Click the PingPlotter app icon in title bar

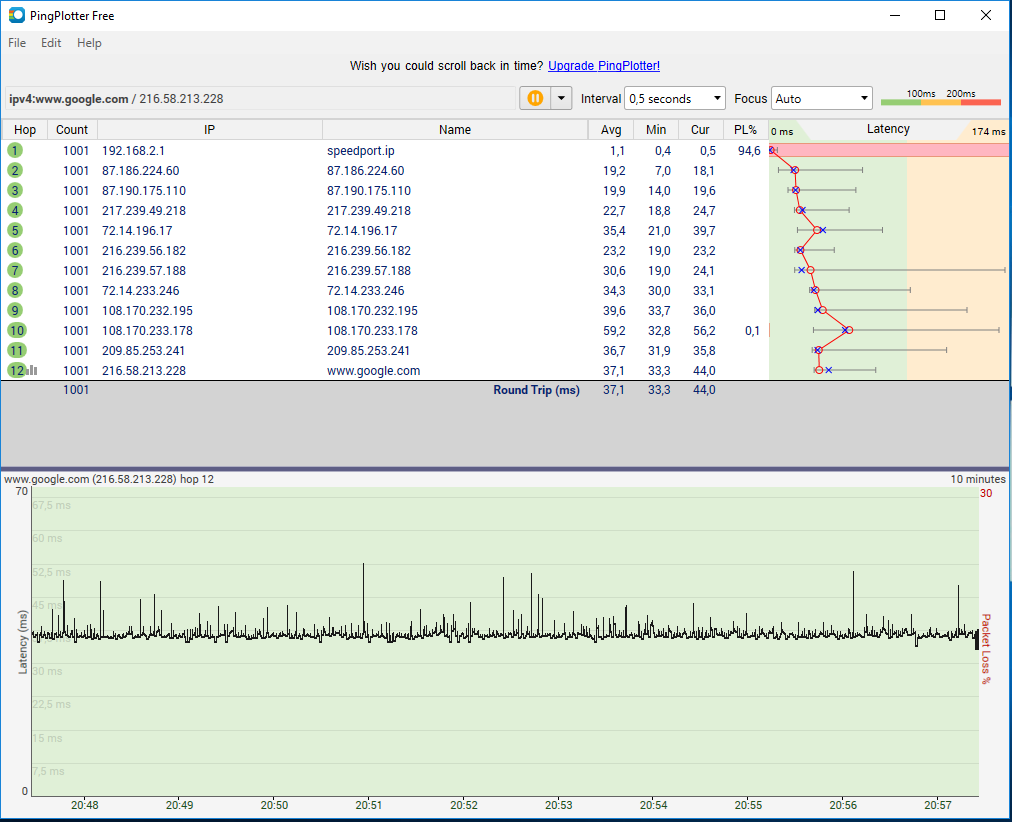[16, 15]
